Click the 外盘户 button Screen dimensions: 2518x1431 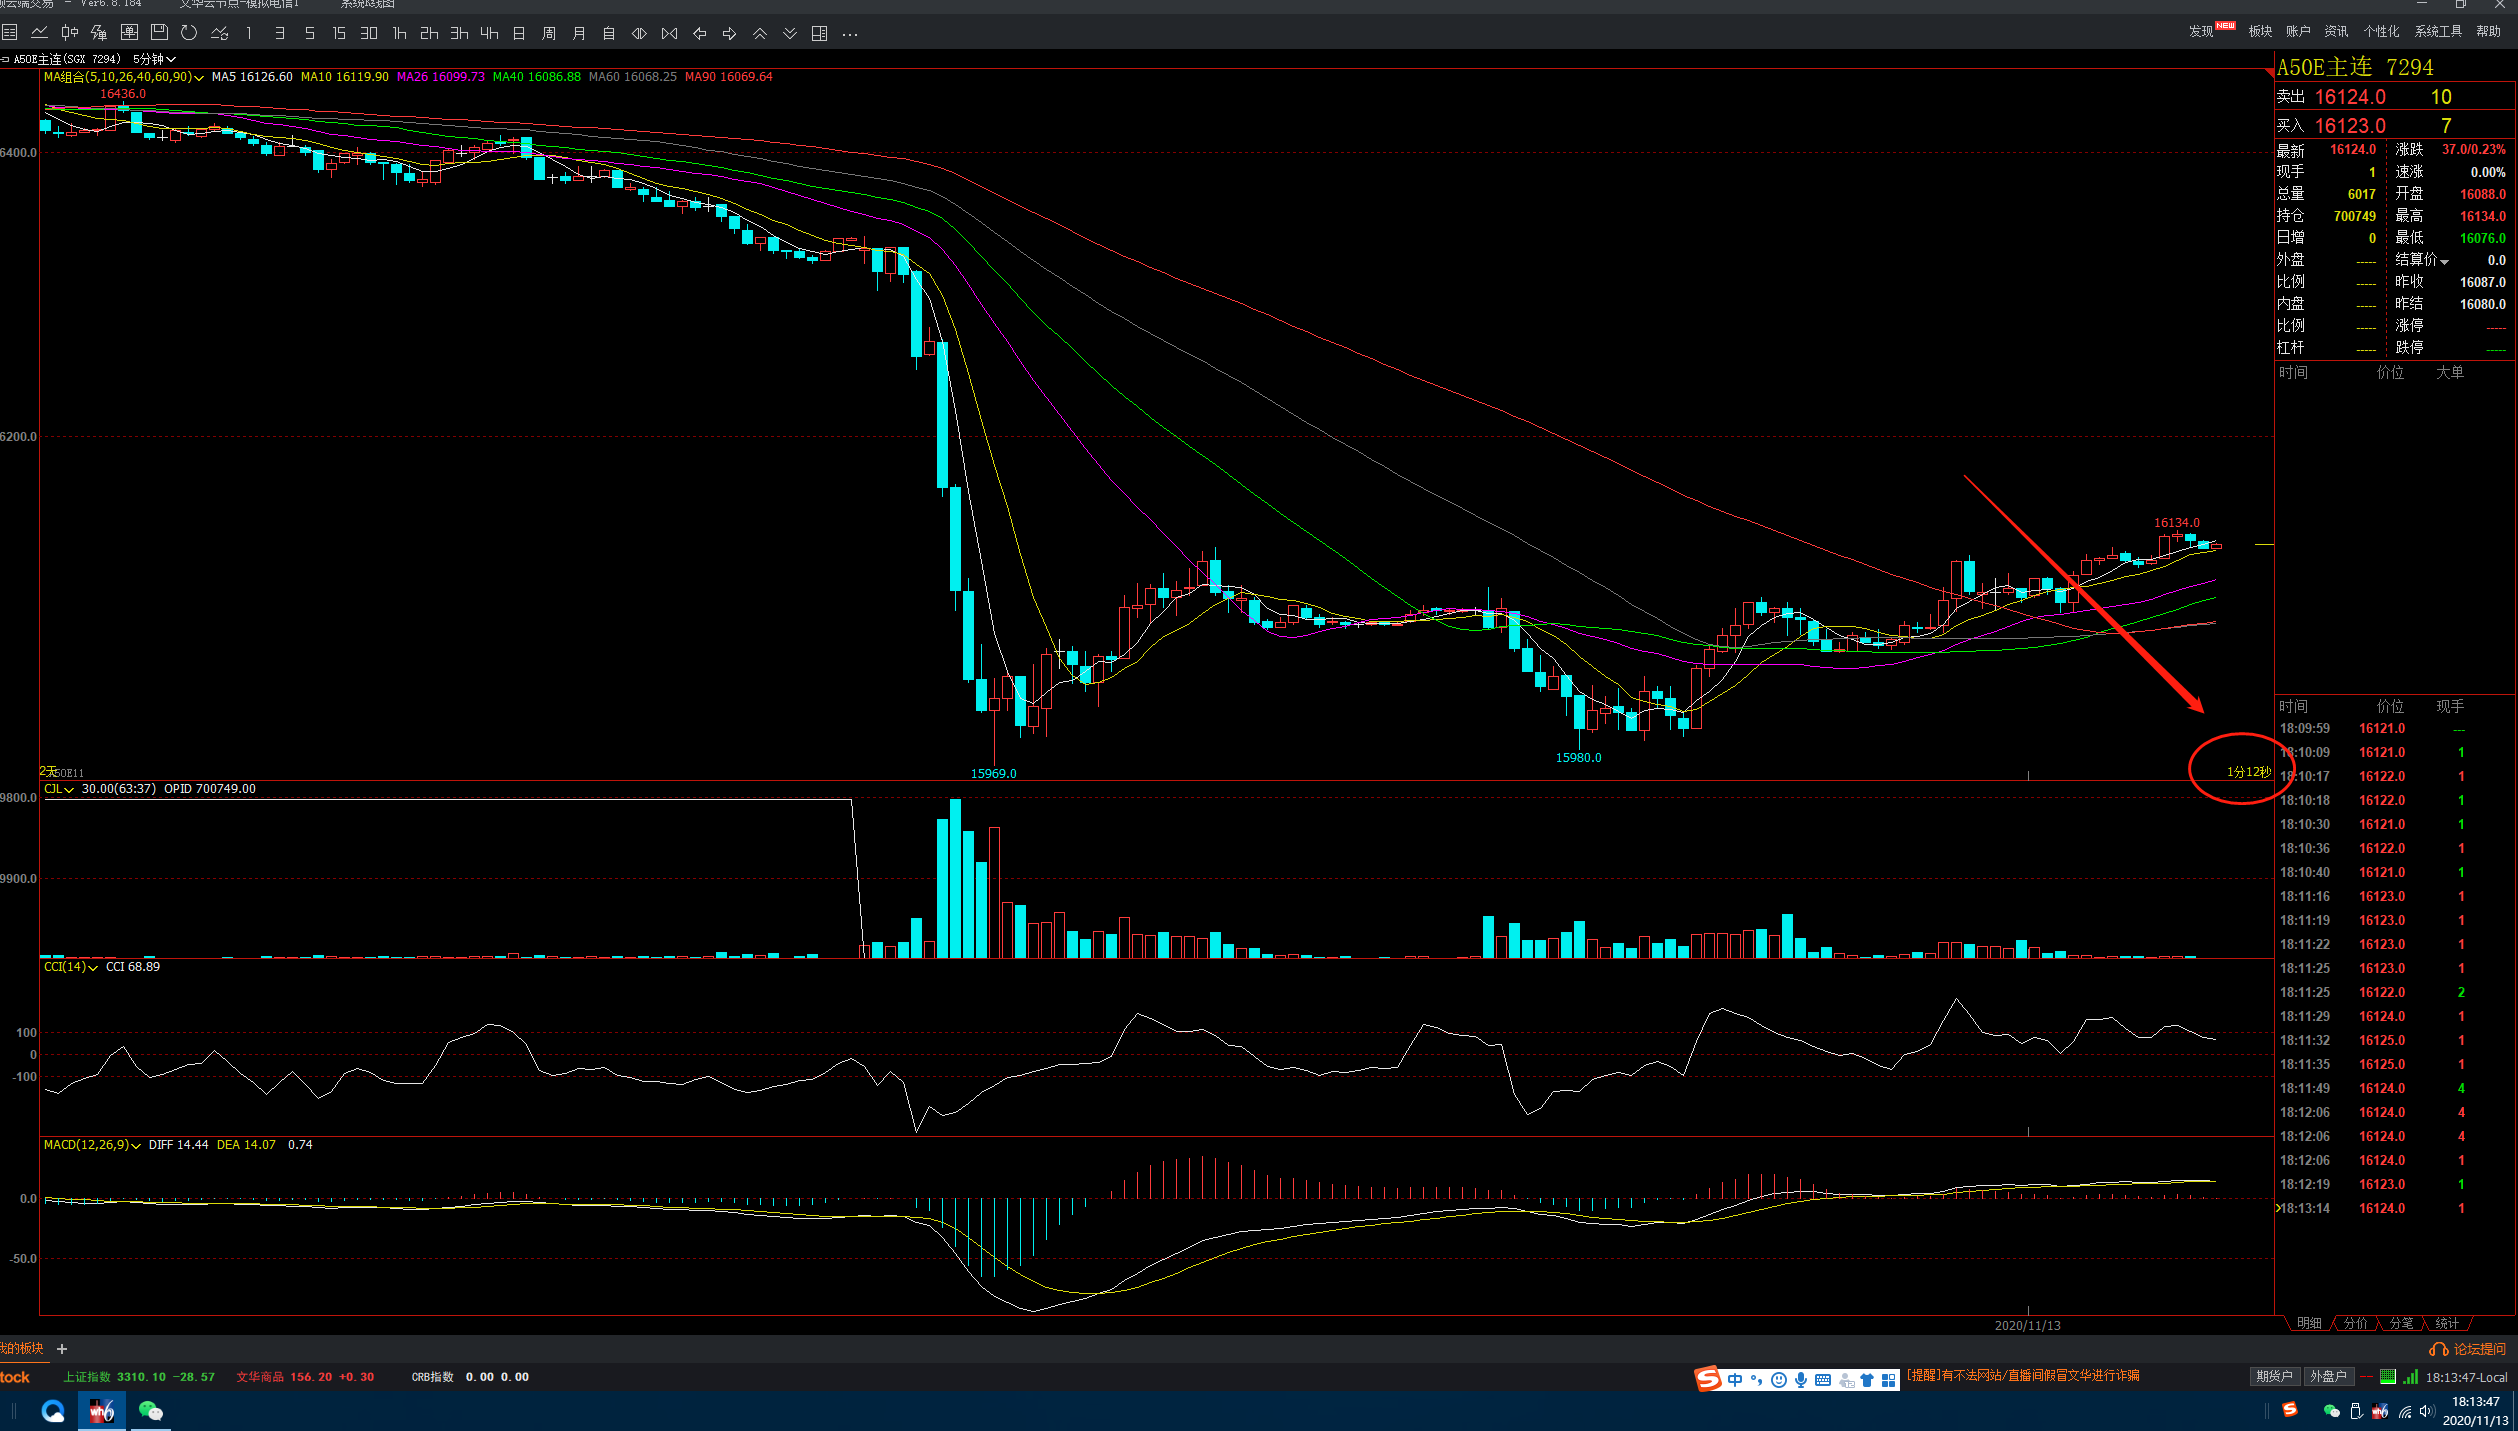click(2327, 1376)
